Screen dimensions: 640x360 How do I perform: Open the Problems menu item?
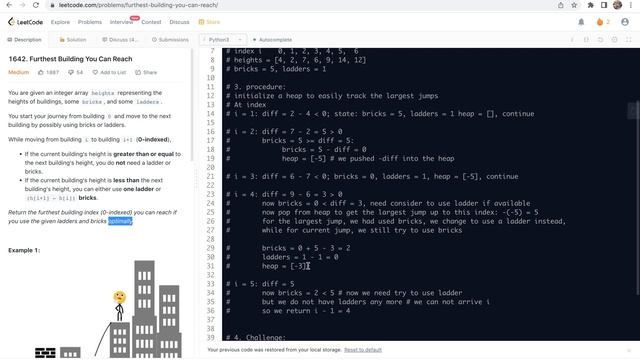click(x=90, y=22)
